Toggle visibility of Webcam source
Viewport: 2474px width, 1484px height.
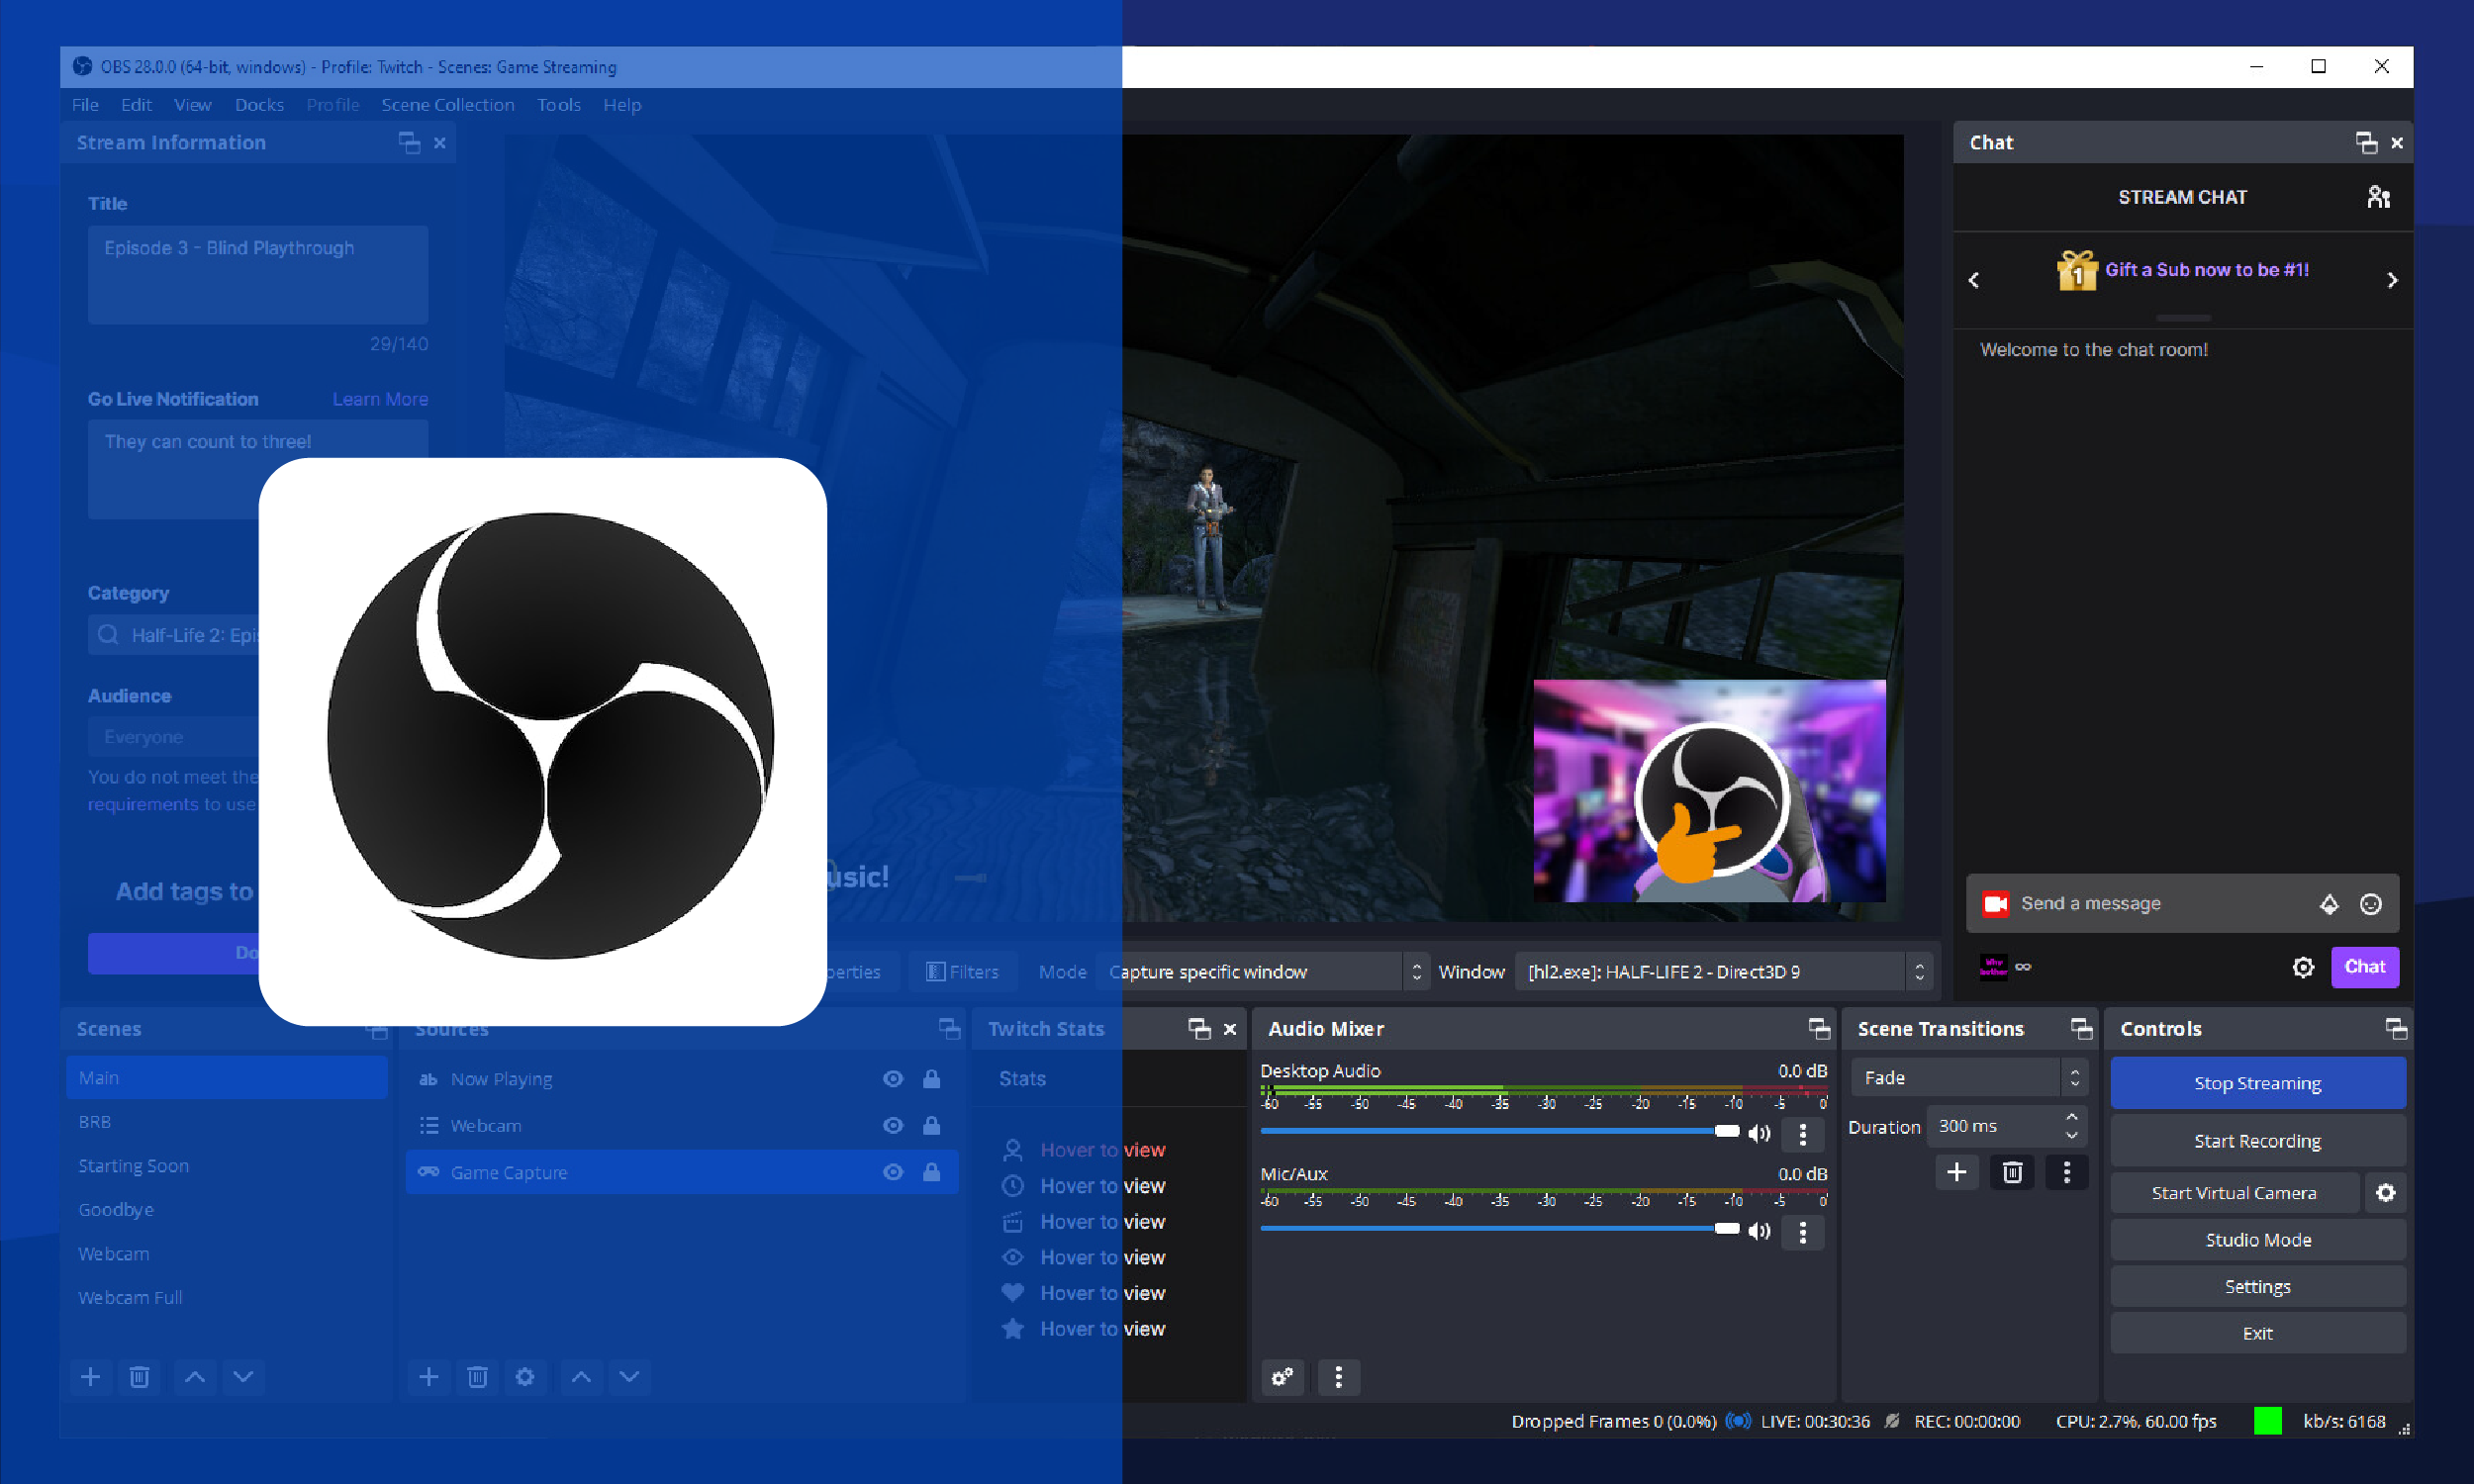[893, 1126]
